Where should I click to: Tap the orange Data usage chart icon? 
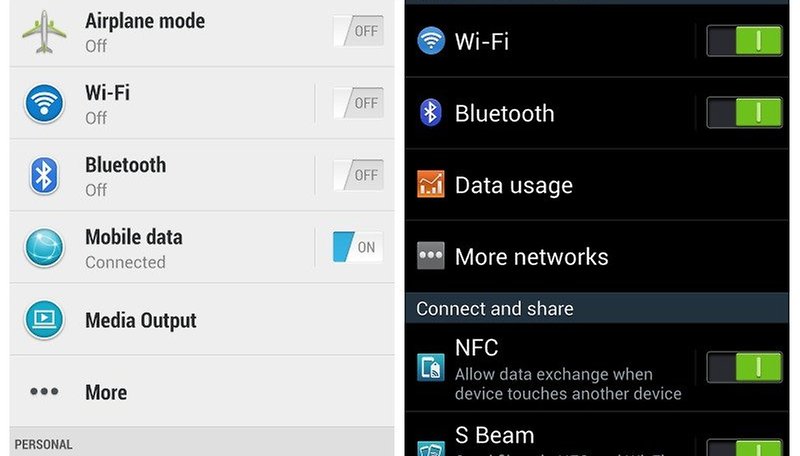tap(431, 184)
